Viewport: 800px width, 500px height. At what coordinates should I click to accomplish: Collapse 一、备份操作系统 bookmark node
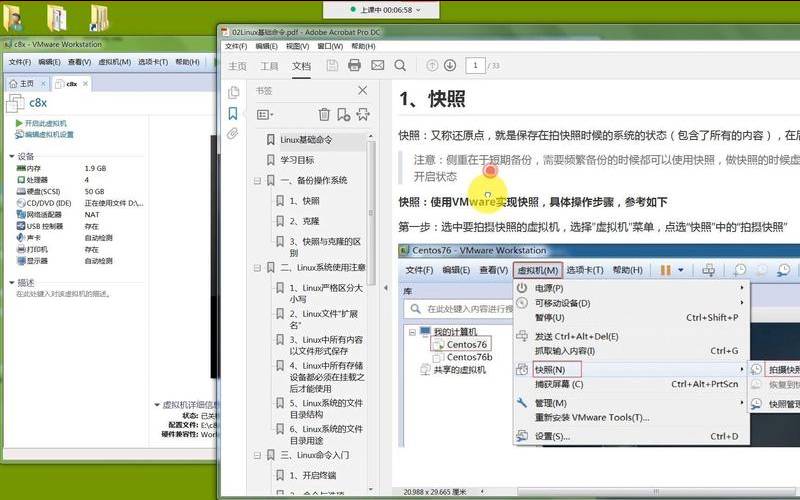[x=257, y=181]
